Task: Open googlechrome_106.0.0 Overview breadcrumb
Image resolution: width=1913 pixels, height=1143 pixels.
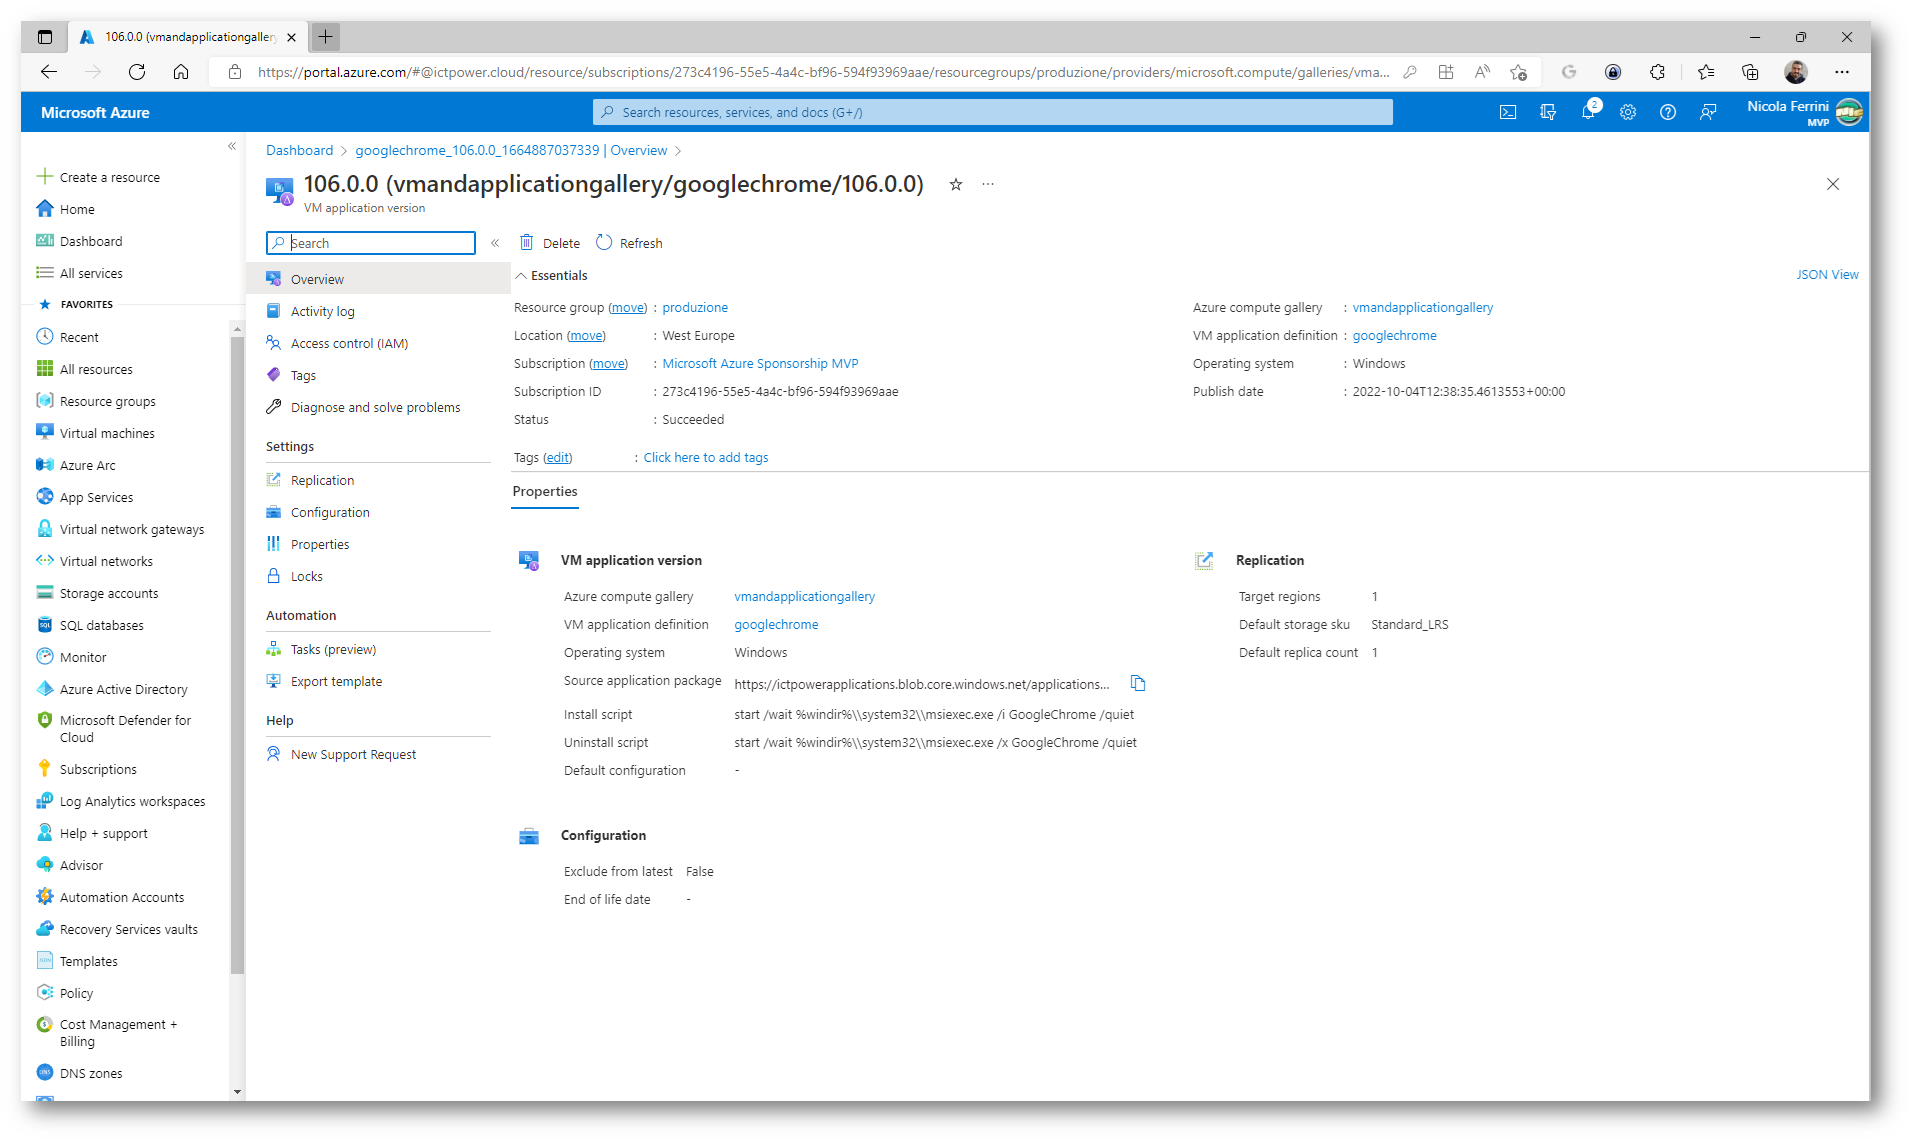Action: click(x=511, y=150)
